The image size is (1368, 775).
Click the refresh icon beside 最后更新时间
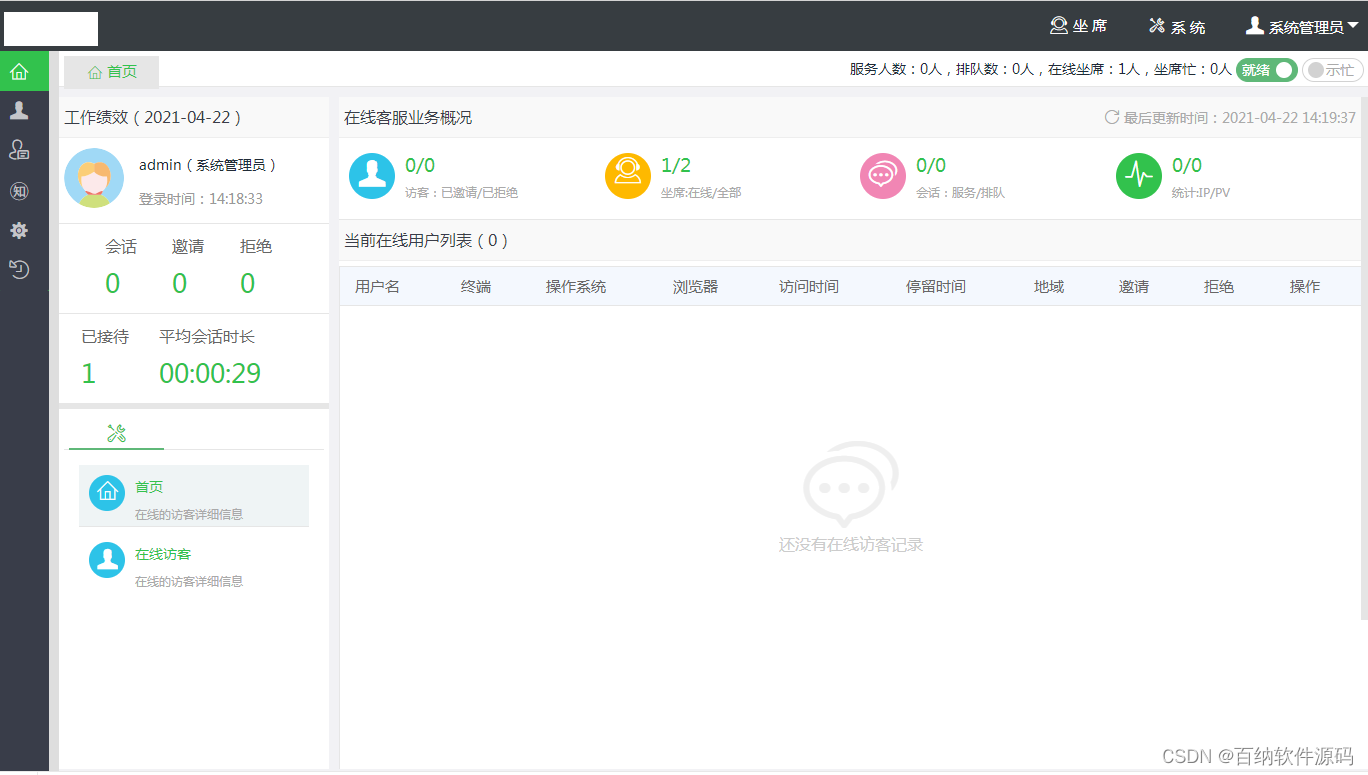[1111, 117]
